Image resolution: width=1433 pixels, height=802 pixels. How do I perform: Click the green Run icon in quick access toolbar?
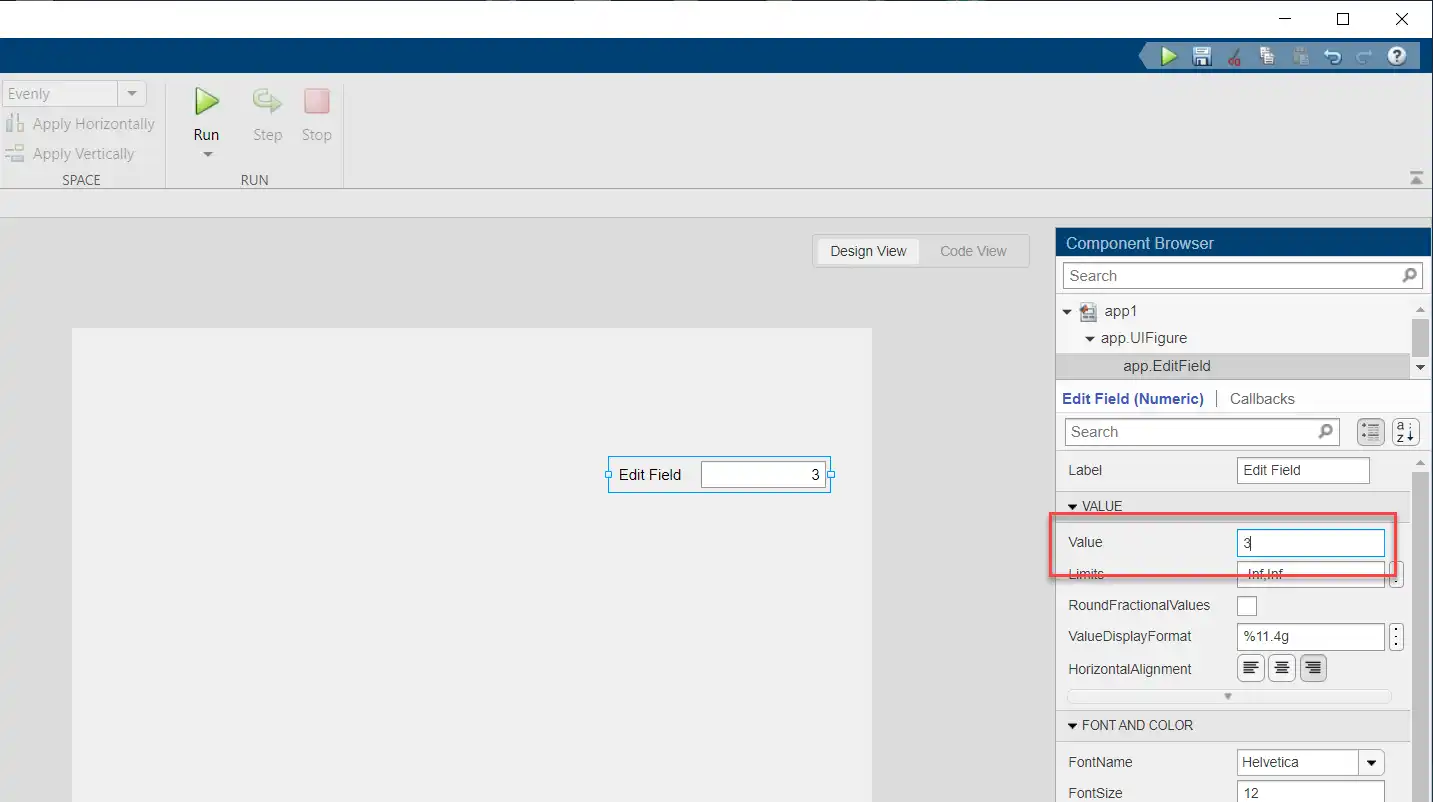click(1168, 57)
